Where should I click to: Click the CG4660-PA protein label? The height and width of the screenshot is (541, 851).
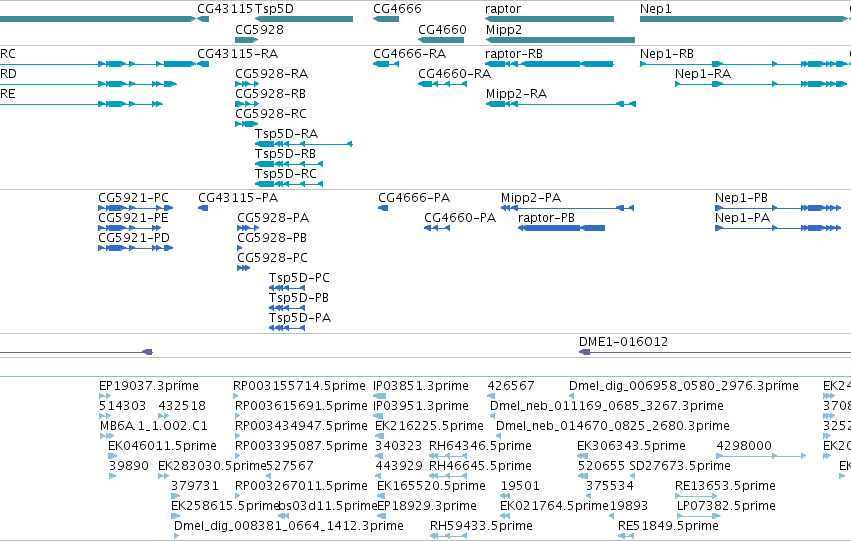(460, 218)
